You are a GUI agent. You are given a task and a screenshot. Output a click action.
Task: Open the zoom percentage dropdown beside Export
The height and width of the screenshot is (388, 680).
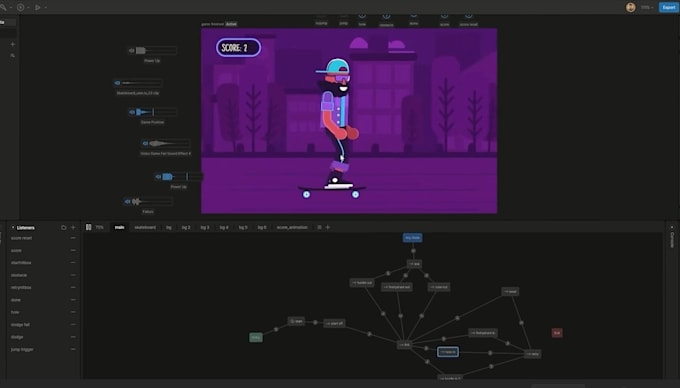click(x=647, y=7)
